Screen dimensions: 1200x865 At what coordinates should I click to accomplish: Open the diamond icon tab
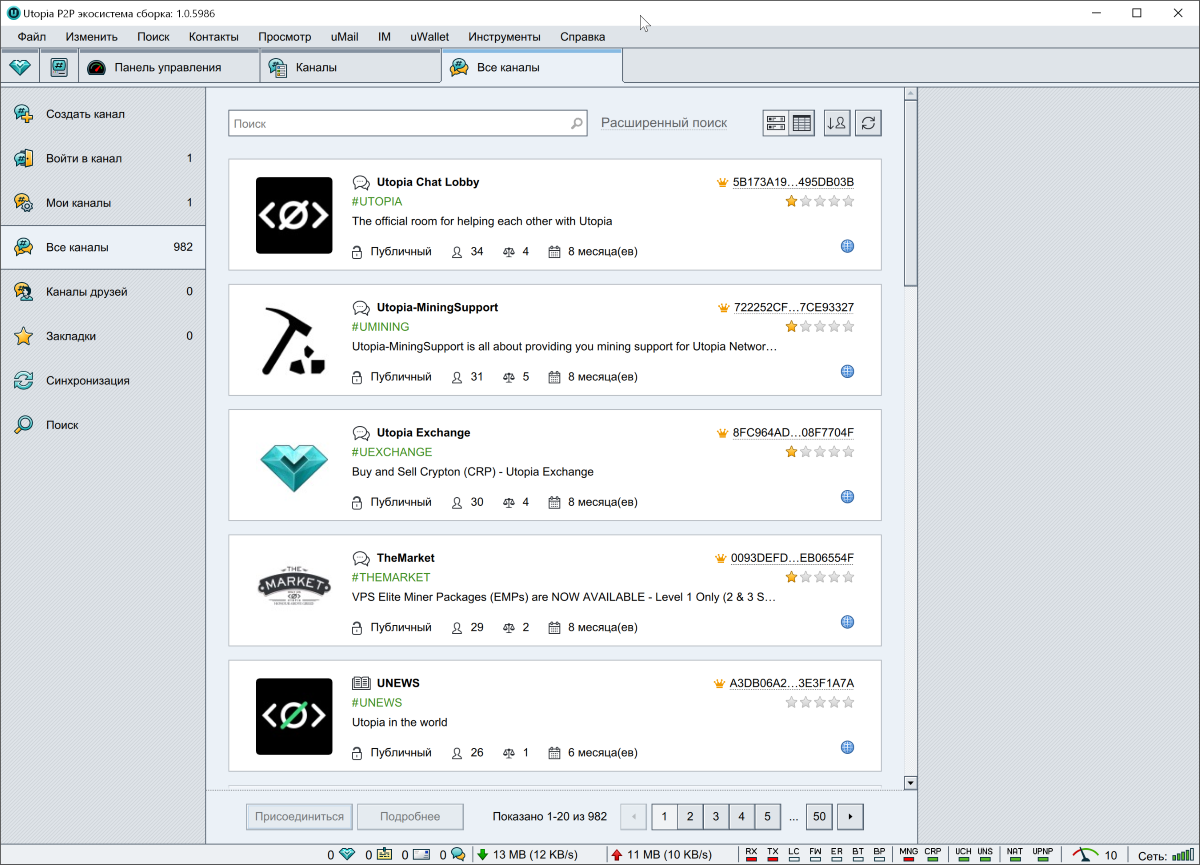coord(20,67)
